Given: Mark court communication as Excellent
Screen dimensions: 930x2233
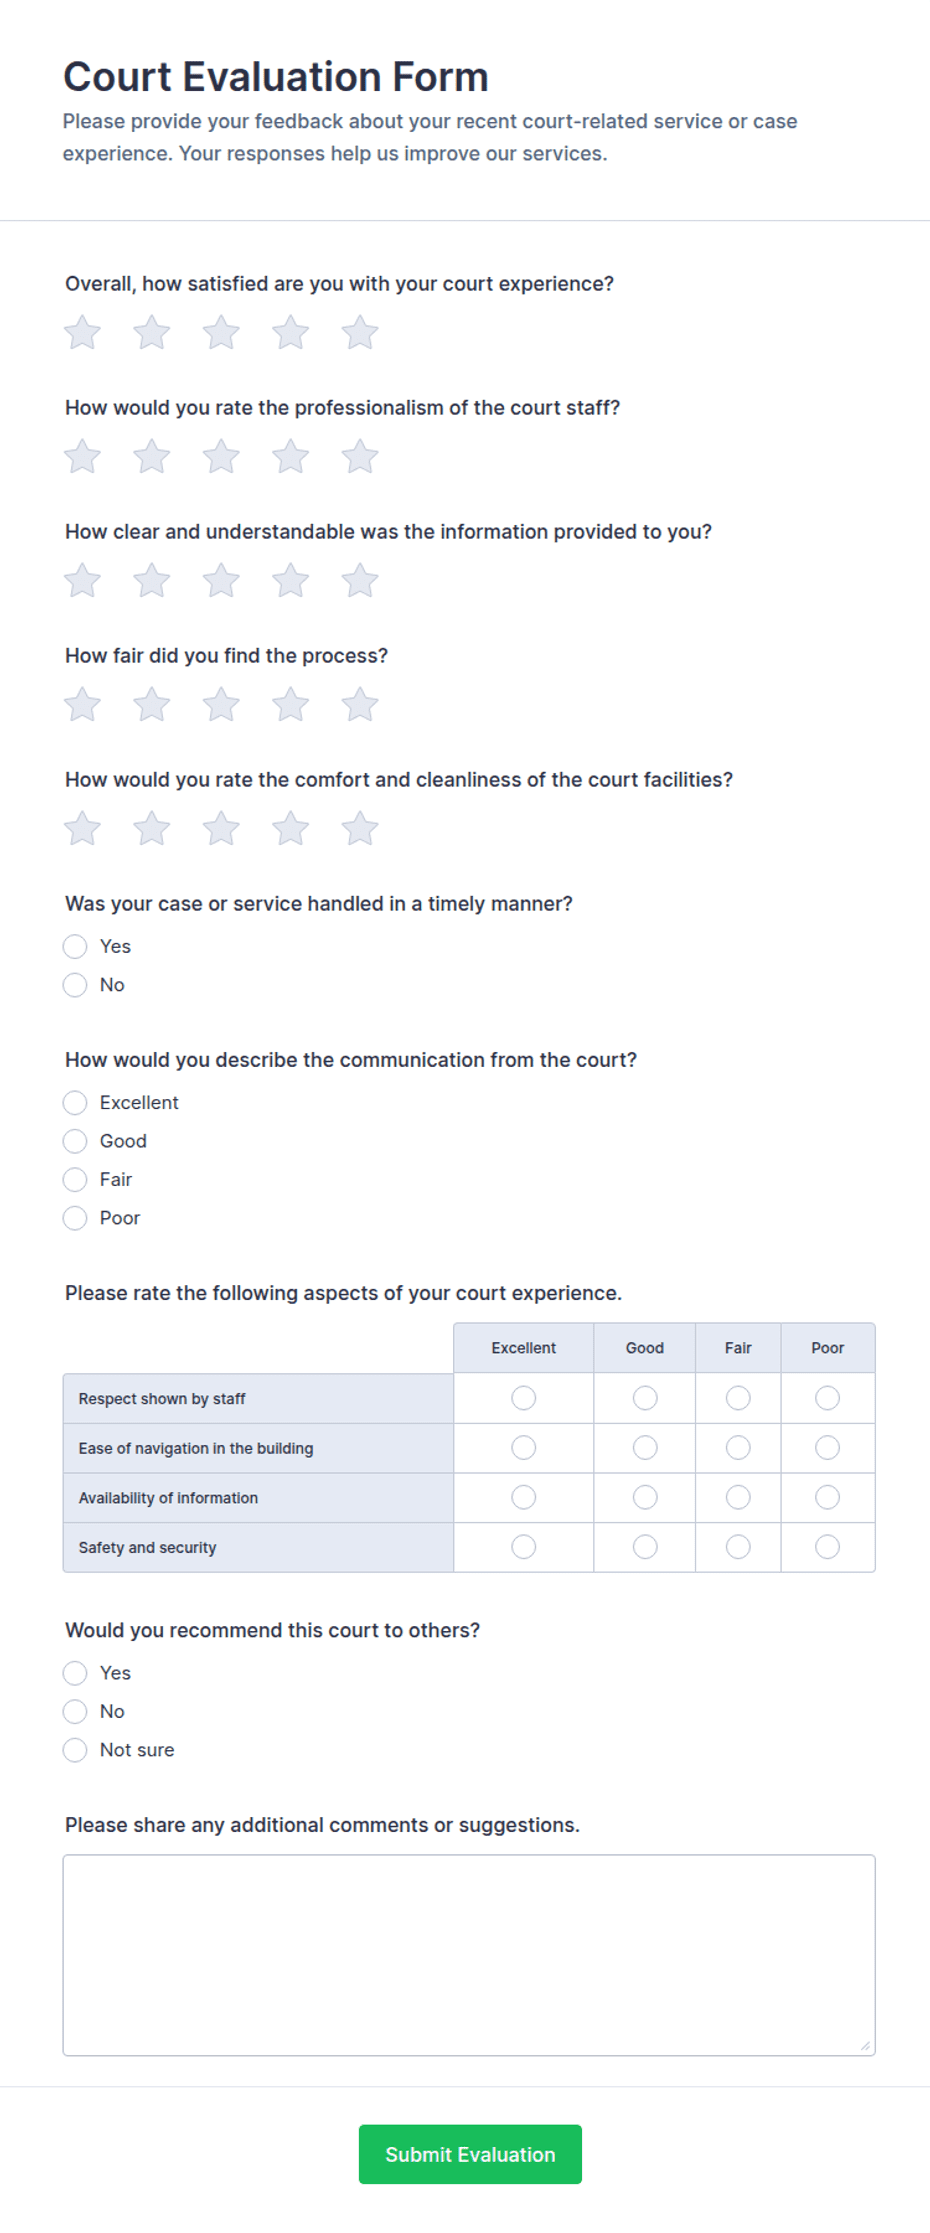Looking at the screenshot, I should tap(75, 1102).
